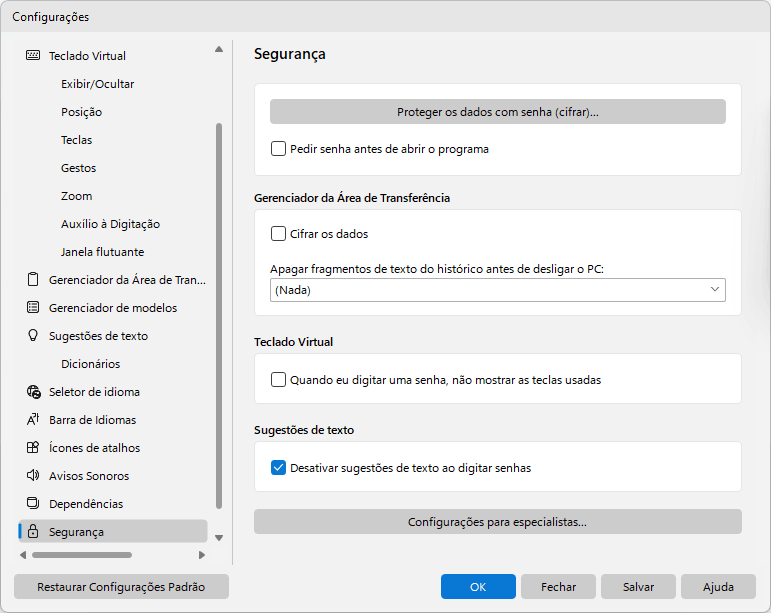The image size is (771, 613).
Task: Enable Pedir senha antes de abrir o programa
Action: 278,148
